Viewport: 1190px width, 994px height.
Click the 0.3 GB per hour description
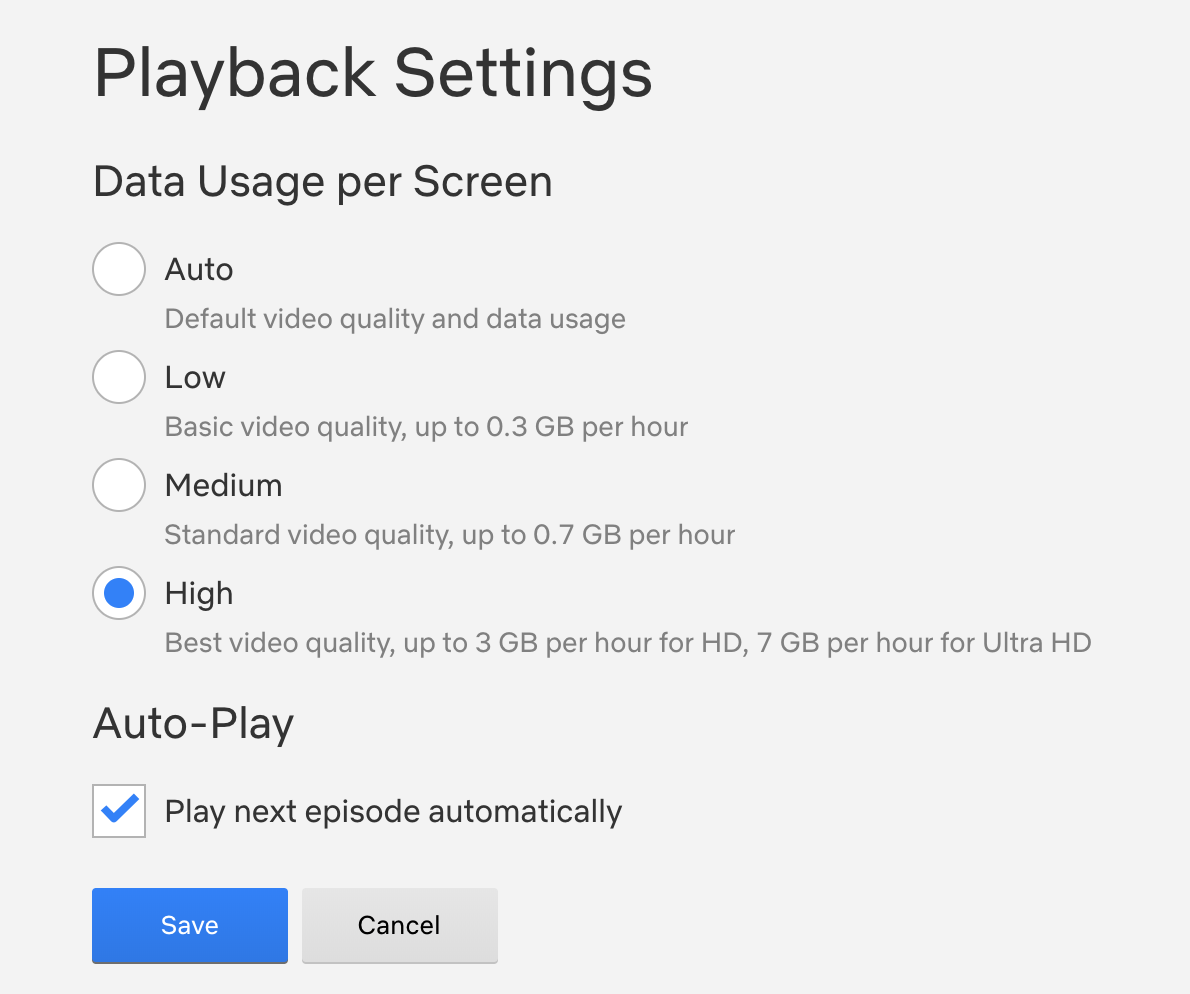(426, 426)
